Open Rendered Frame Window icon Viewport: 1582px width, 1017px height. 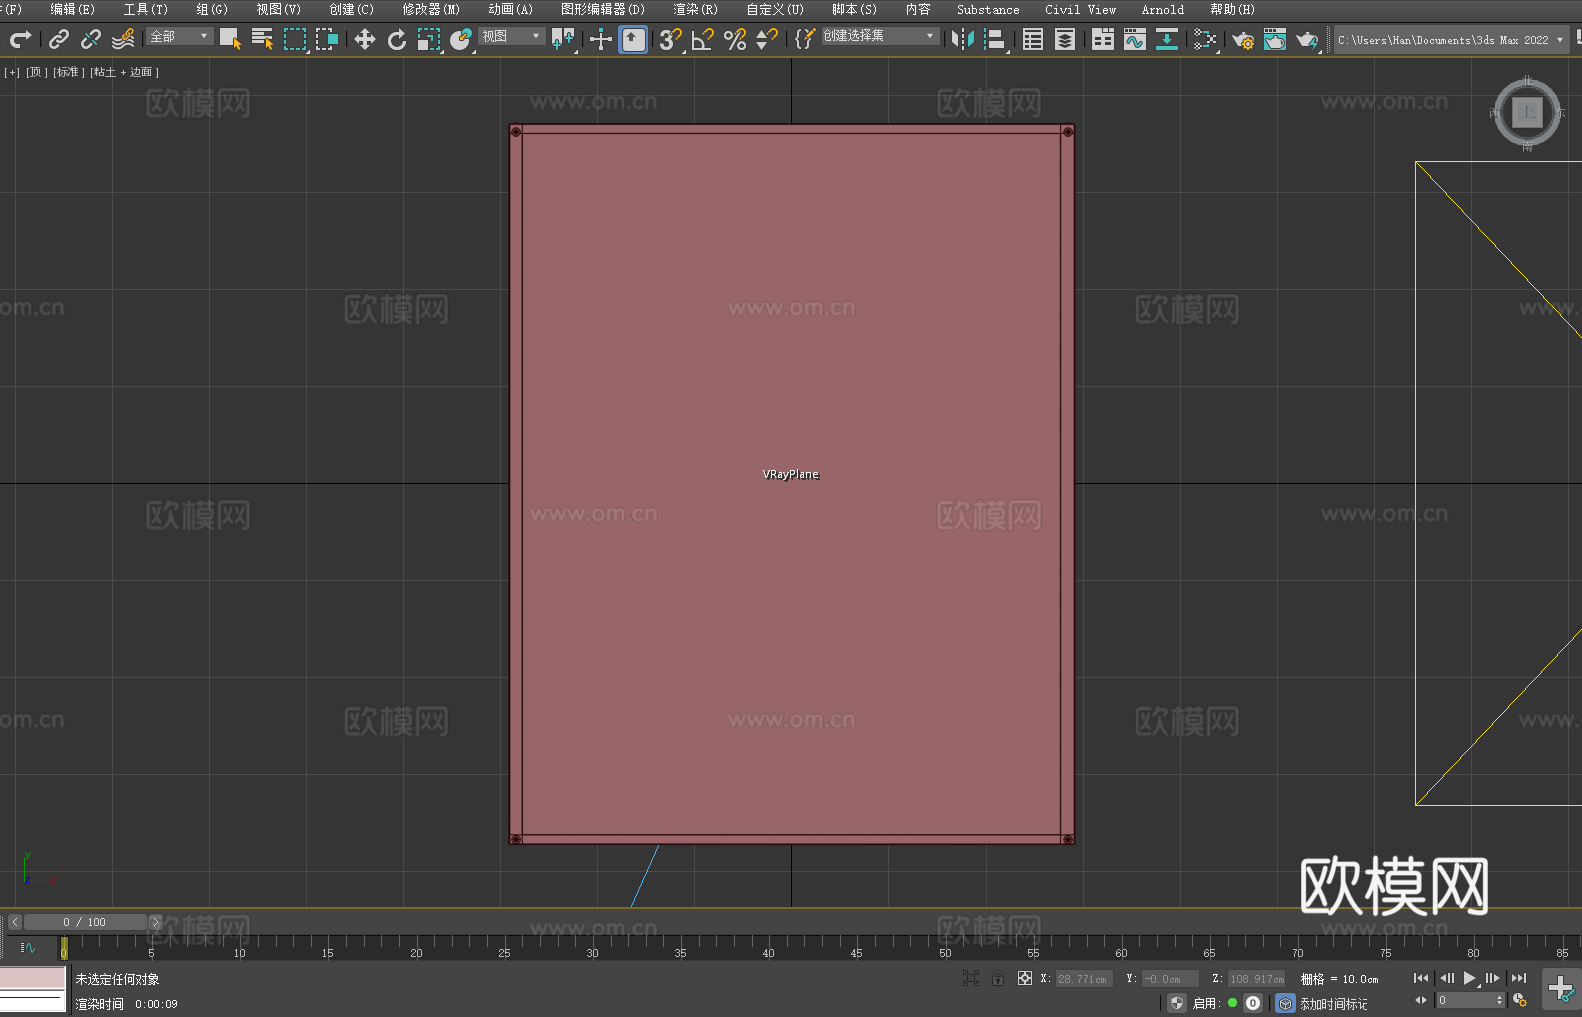tap(1275, 39)
